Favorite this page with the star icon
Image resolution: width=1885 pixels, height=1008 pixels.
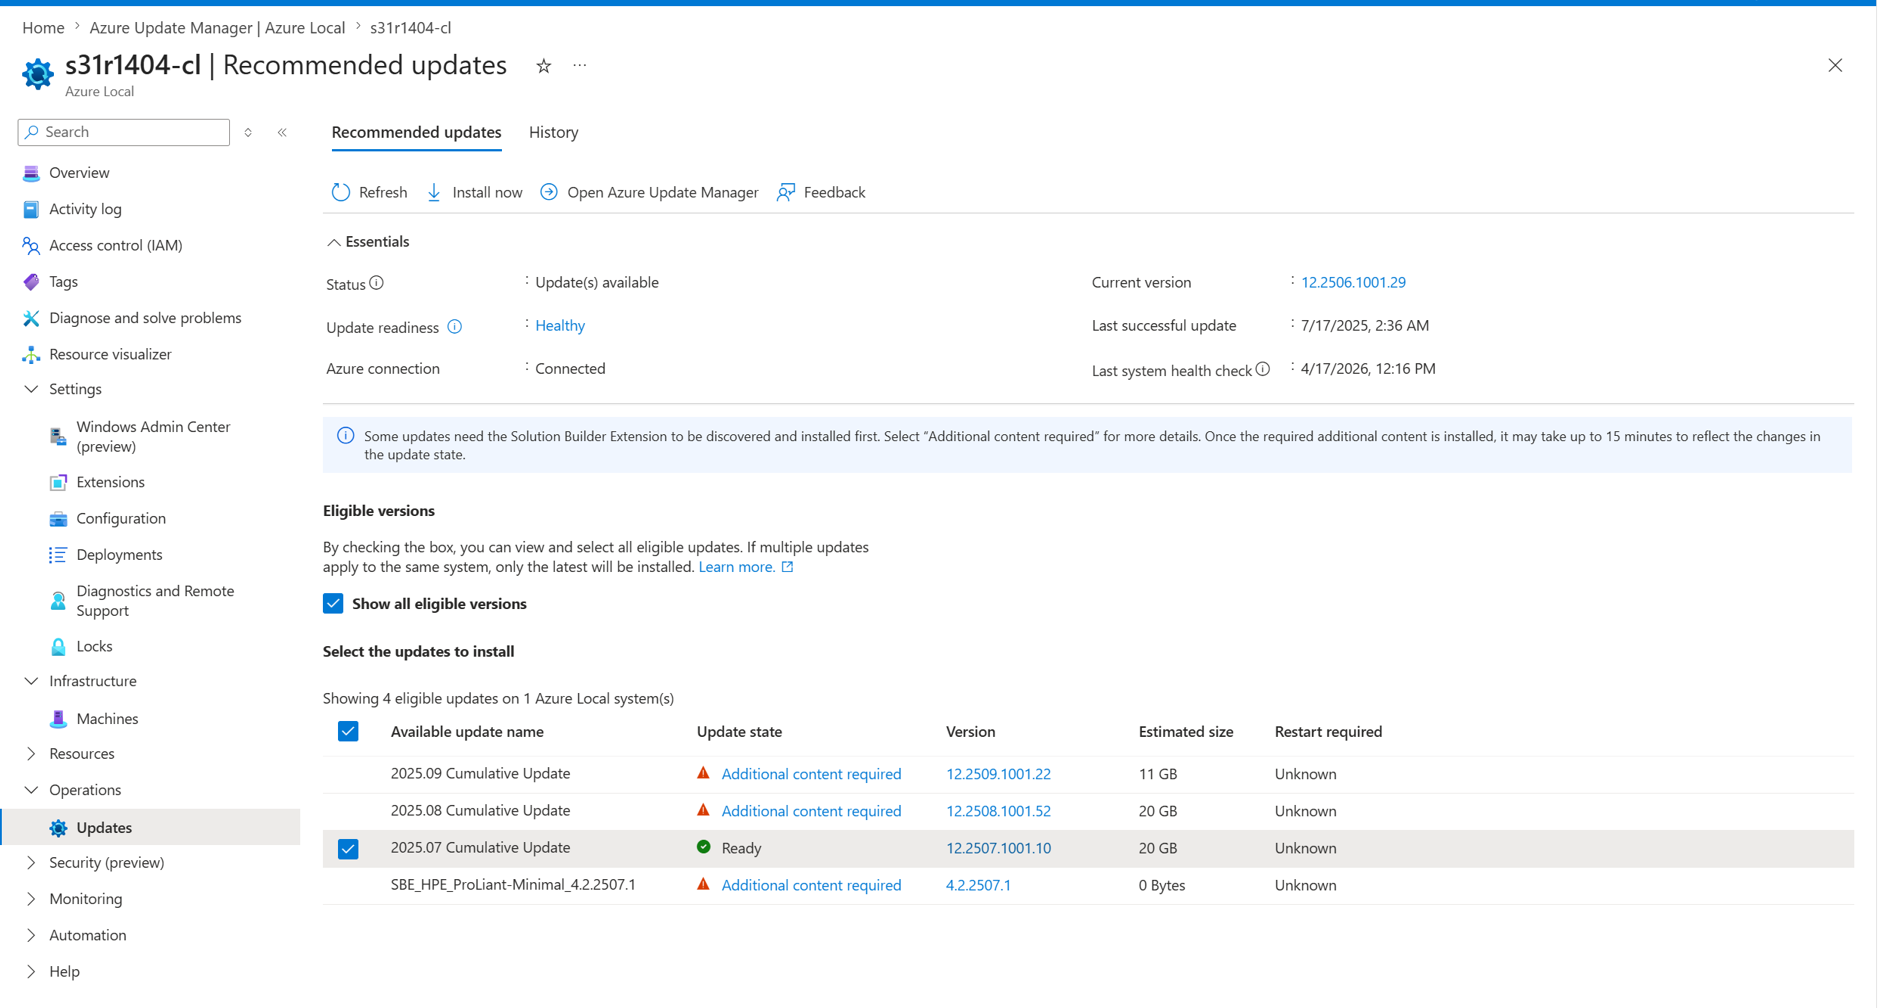tap(544, 66)
